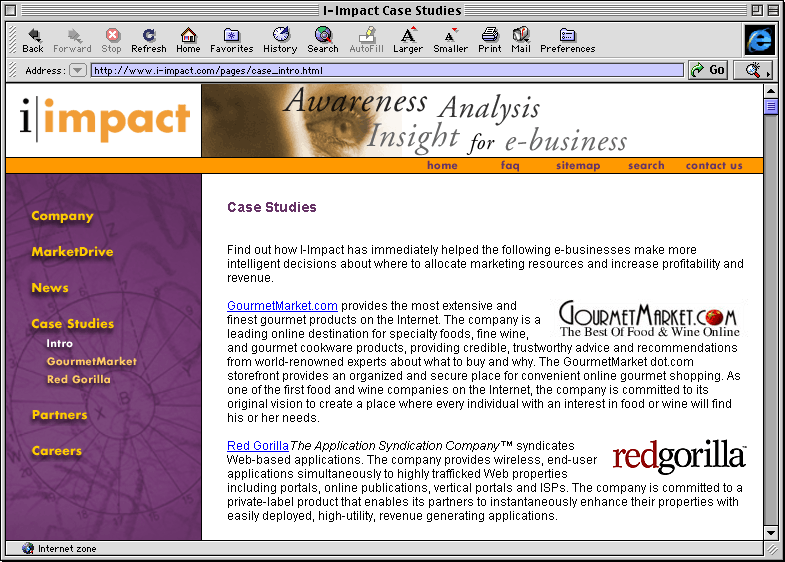Open the Red Gorilla sidebar sub-item

[79, 379]
